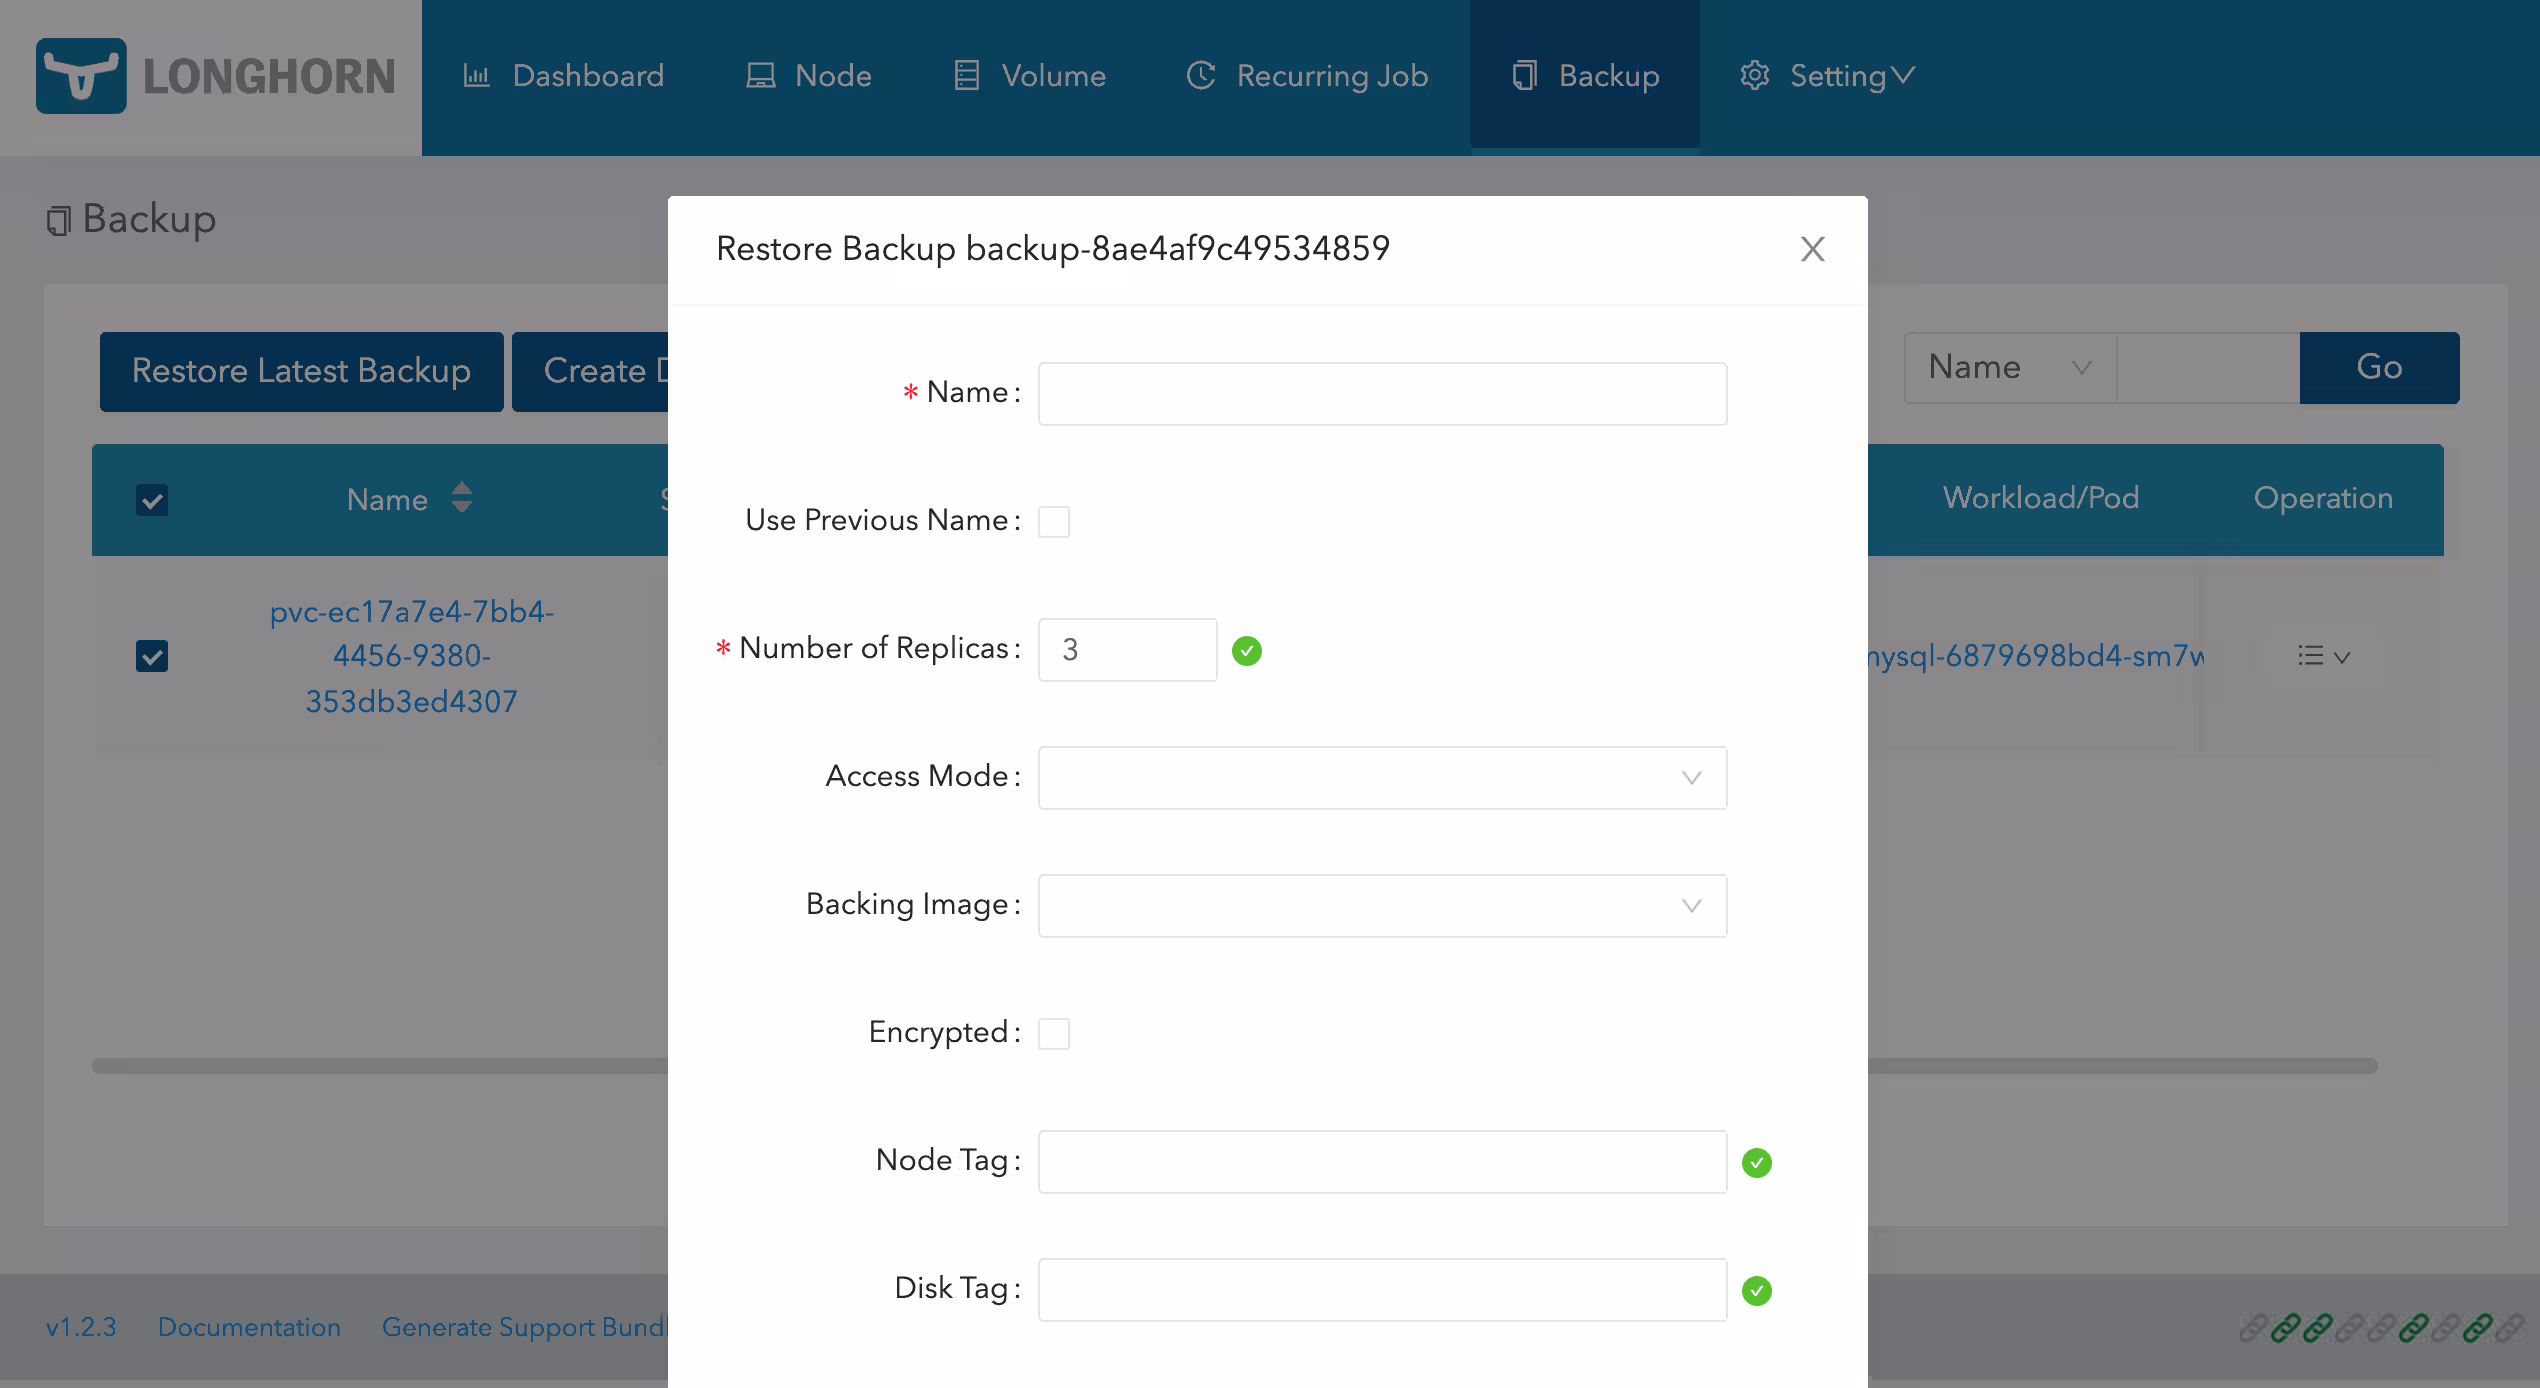The image size is (2540, 1388).
Task: Click the Dashboard chart icon
Action: pyautogui.click(x=477, y=76)
